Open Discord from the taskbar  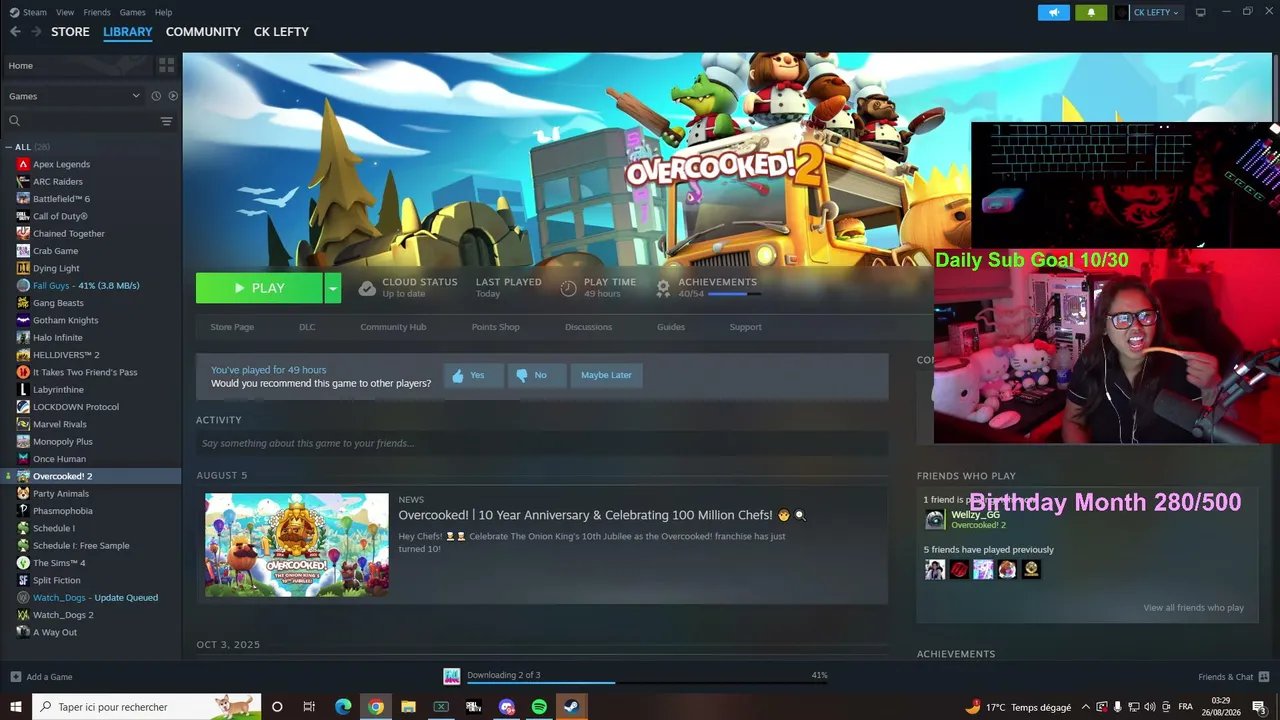tap(506, 707)
